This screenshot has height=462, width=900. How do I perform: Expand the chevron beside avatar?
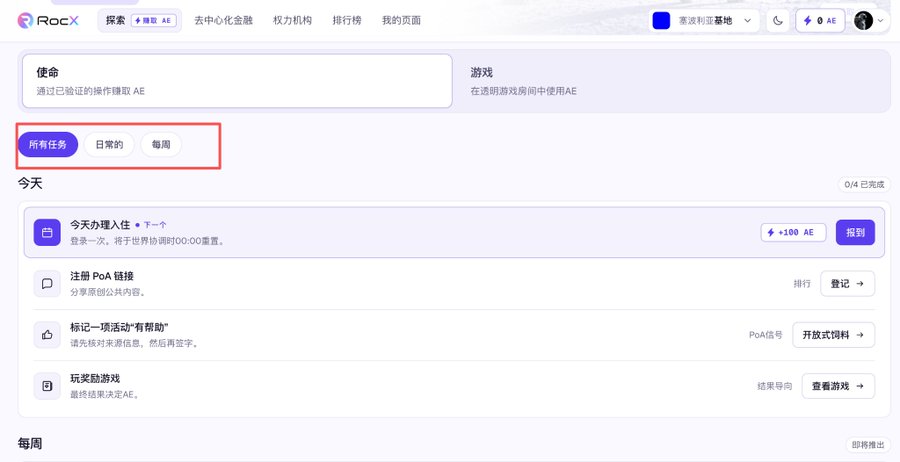(x=881, y=21)
